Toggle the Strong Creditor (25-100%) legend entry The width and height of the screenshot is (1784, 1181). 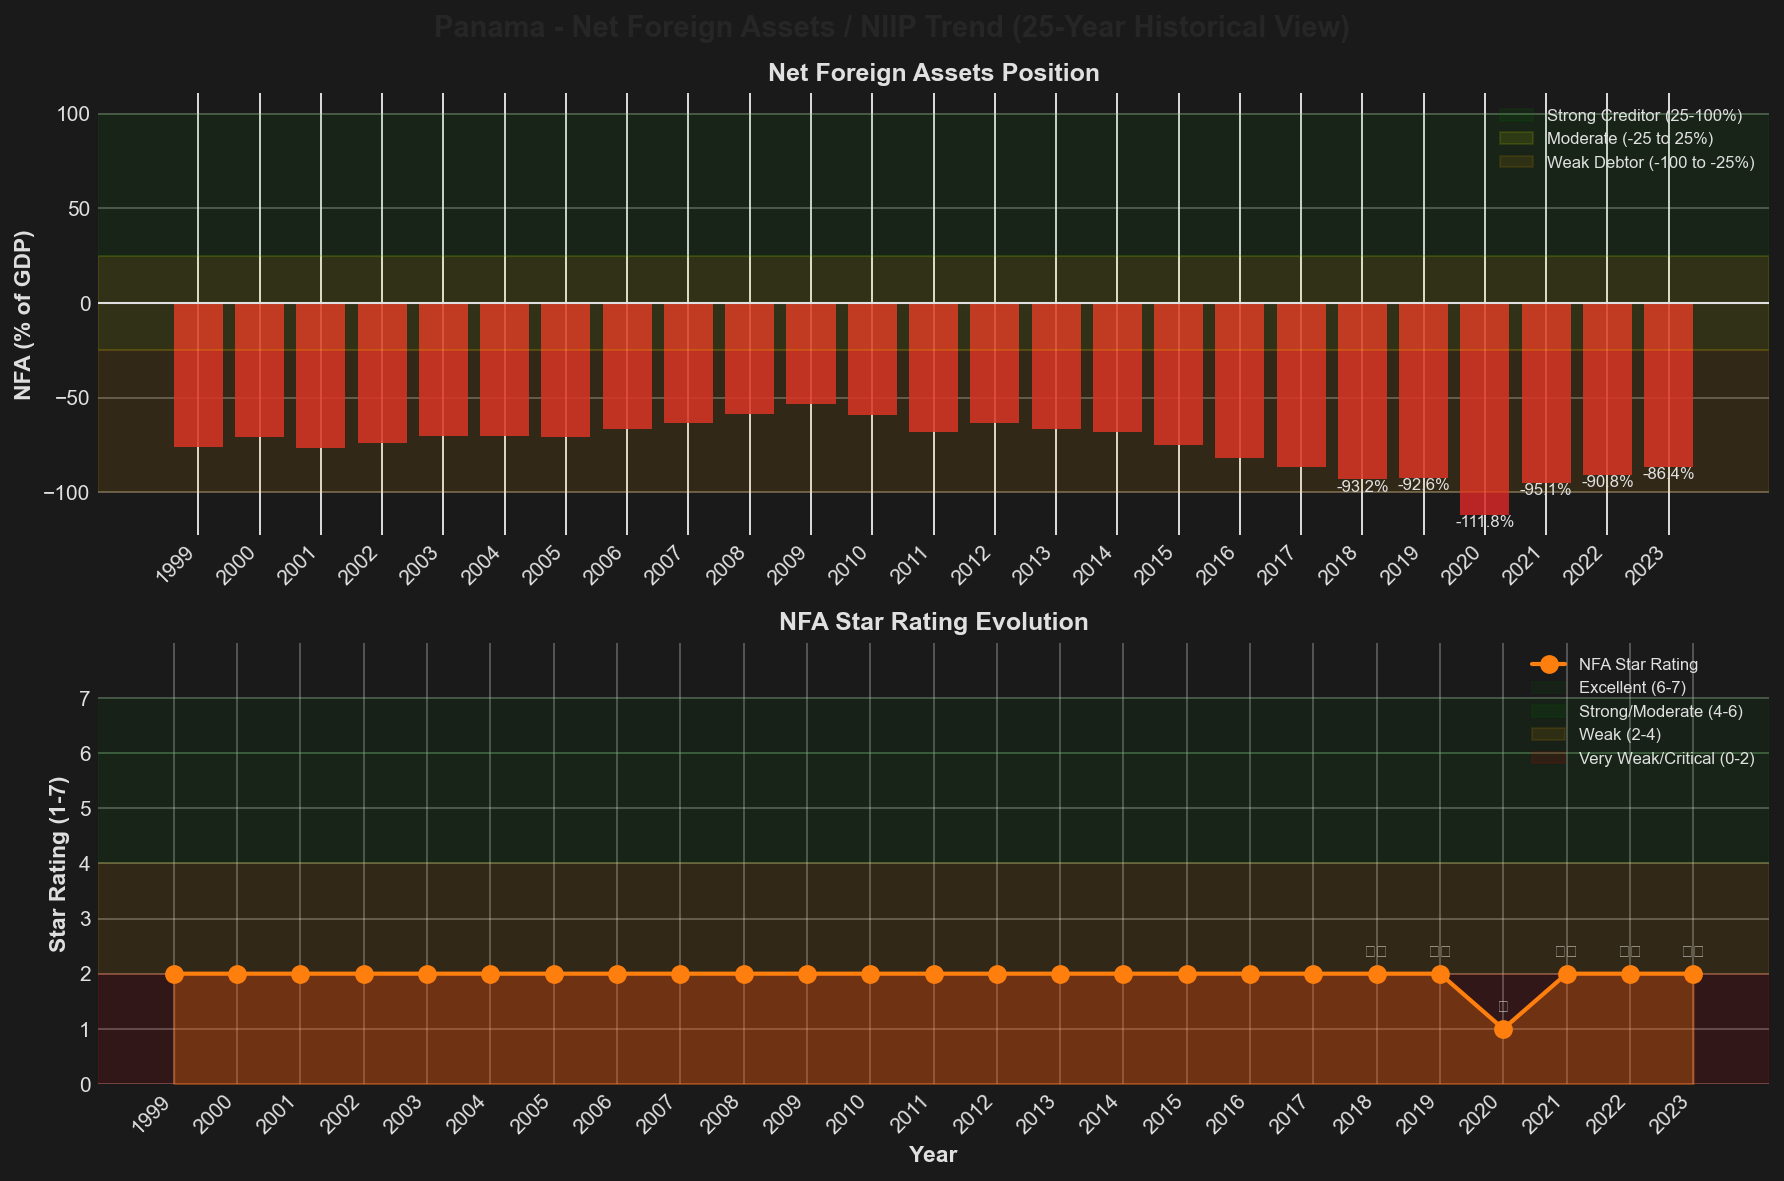click(1644, 116)
